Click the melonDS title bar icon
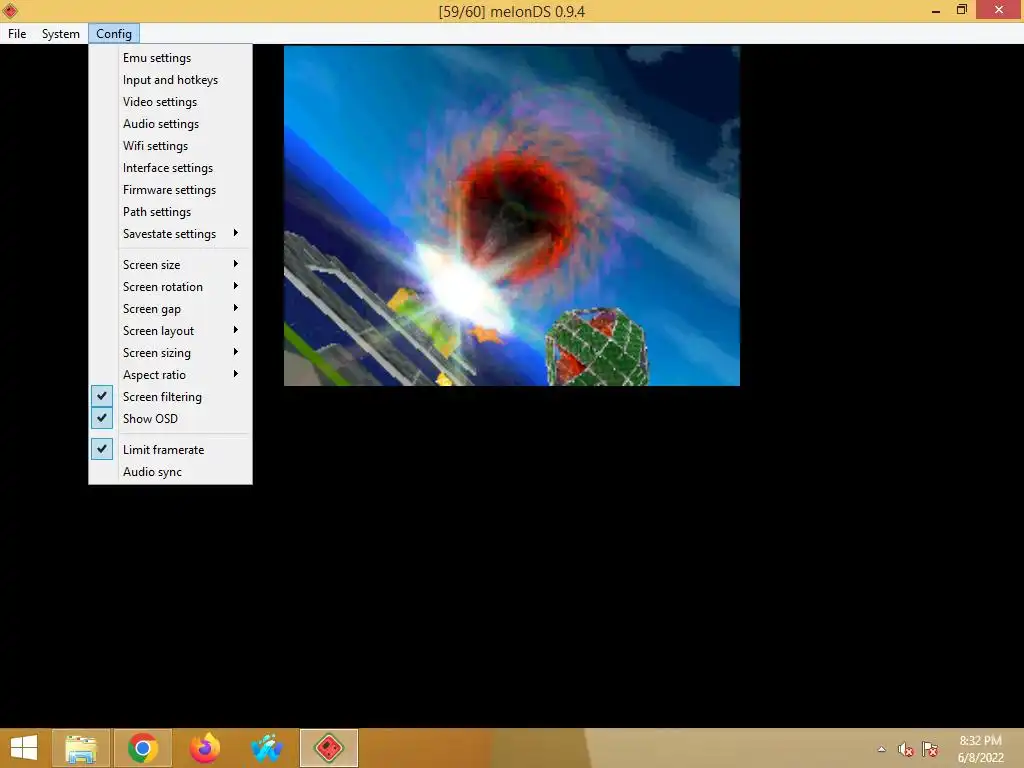1024x768 pixels. (10, 10)
